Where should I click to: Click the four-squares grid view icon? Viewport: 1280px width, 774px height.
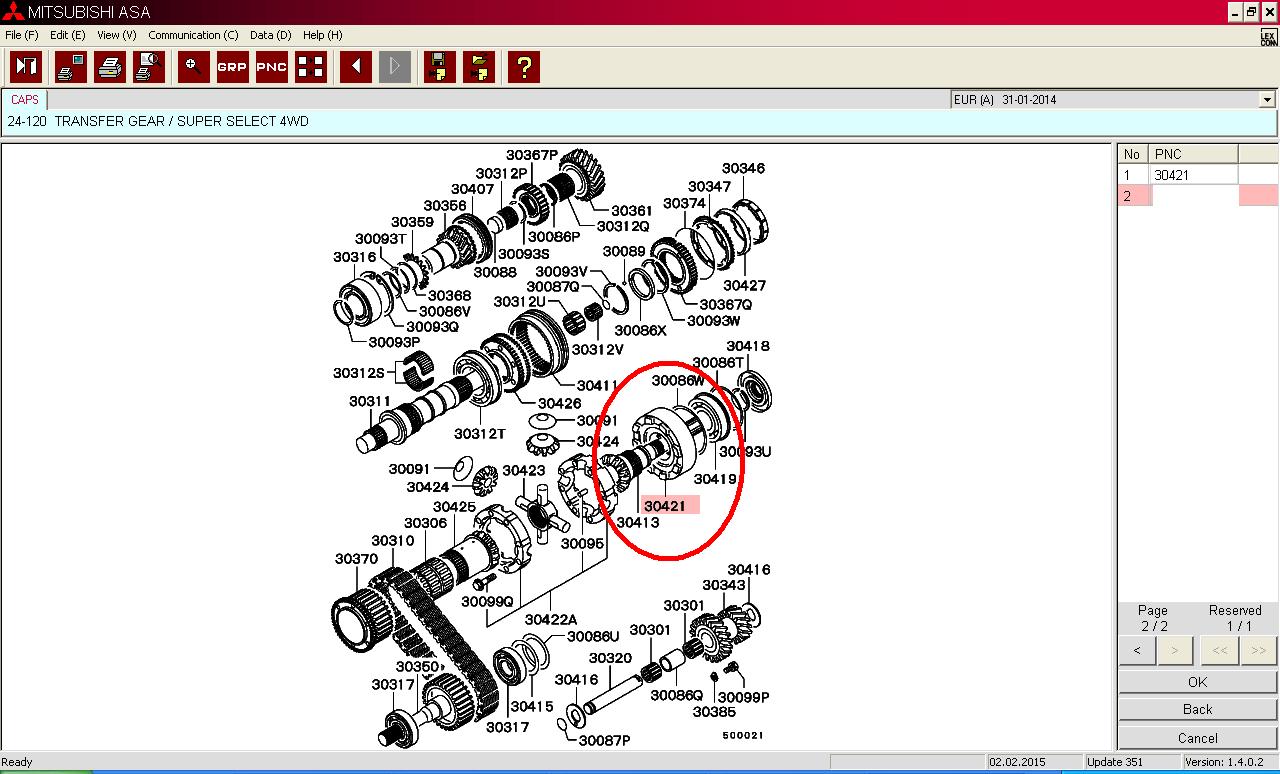pyautogui.click(x=311, y=67)
